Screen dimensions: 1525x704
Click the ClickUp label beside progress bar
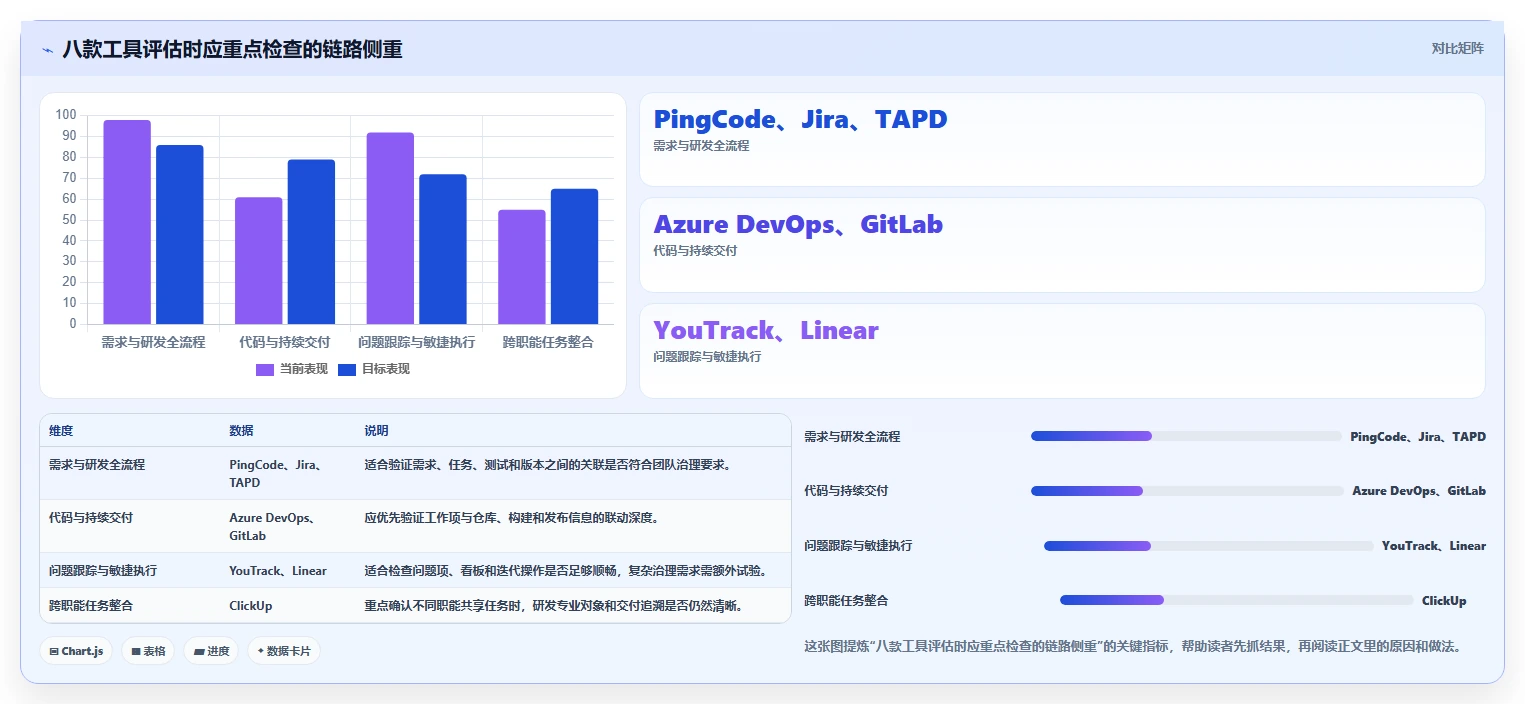1444,601
